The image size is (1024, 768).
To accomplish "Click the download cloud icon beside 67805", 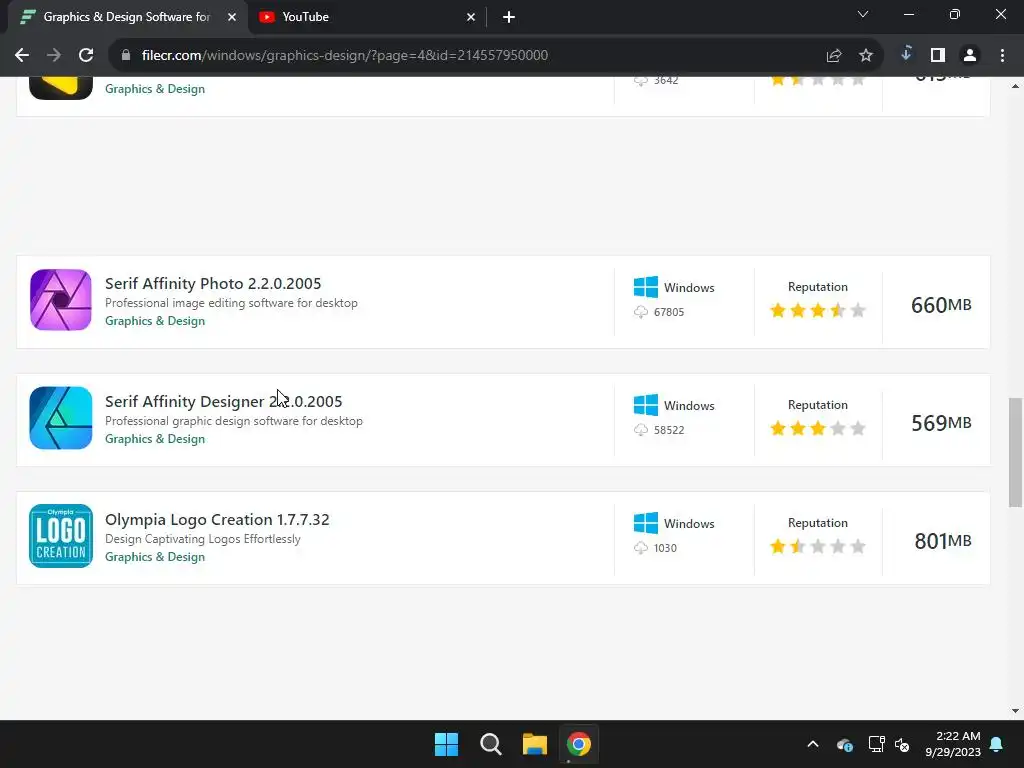I will click(641, 312).
